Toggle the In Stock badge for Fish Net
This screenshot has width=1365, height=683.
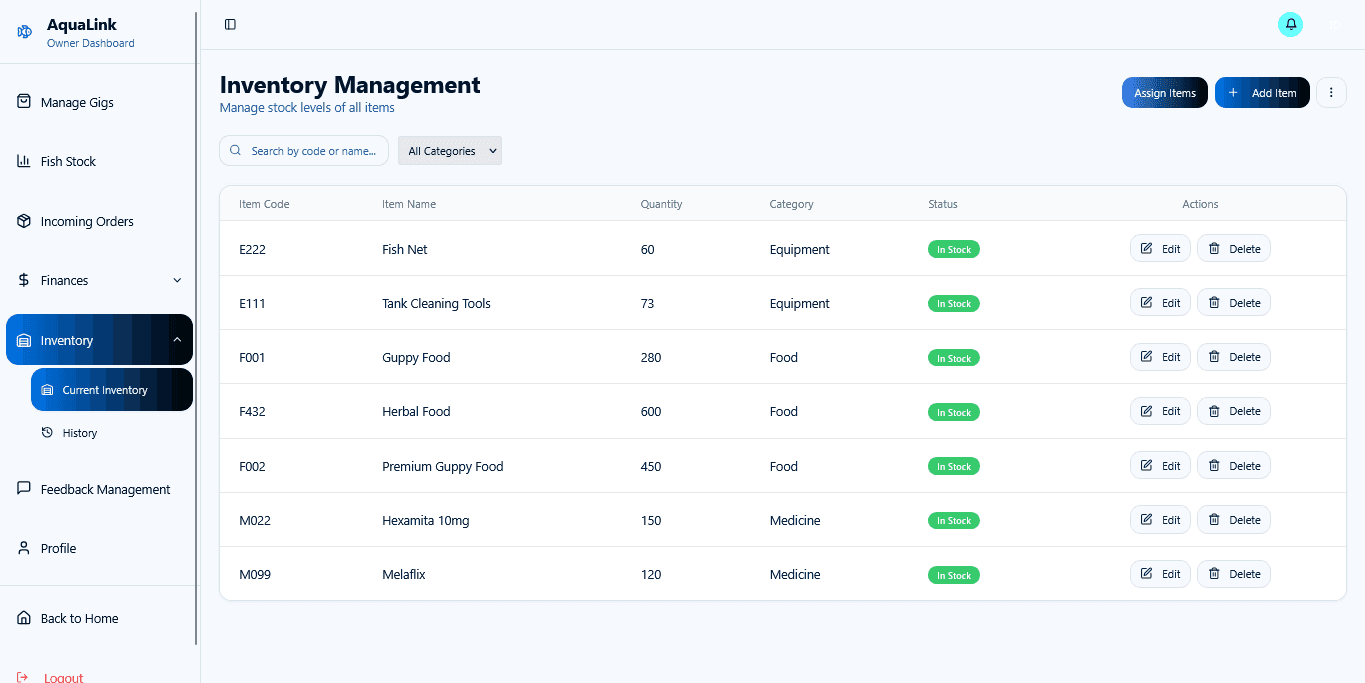[x=953, y=249]
